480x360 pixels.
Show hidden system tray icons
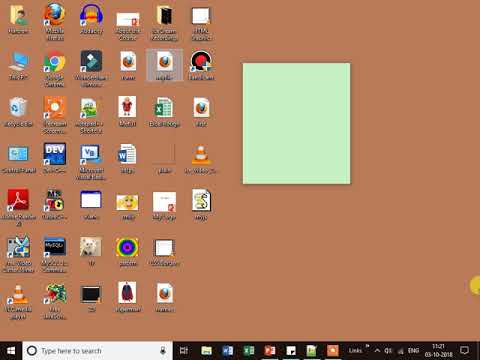(x=377, y=351)
